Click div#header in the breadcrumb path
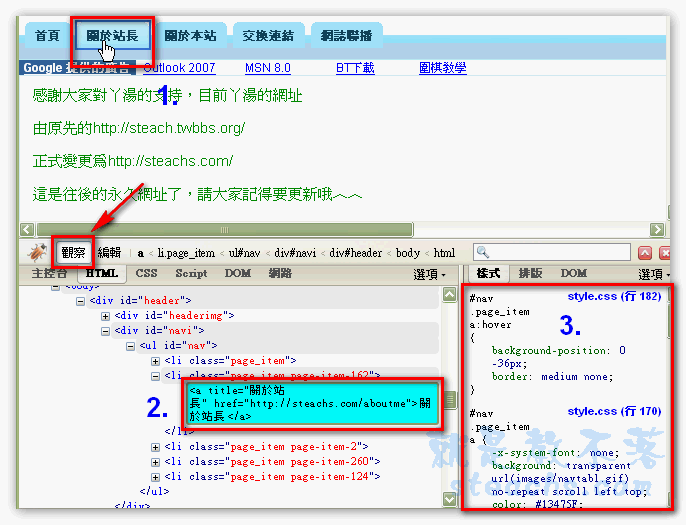 355,253
